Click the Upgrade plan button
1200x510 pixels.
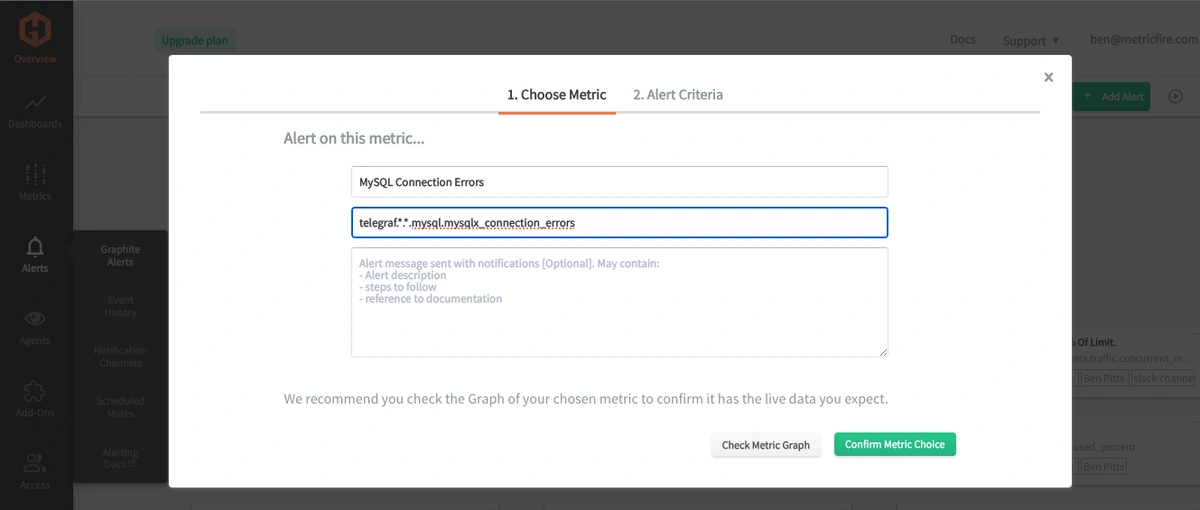(195, 41)
